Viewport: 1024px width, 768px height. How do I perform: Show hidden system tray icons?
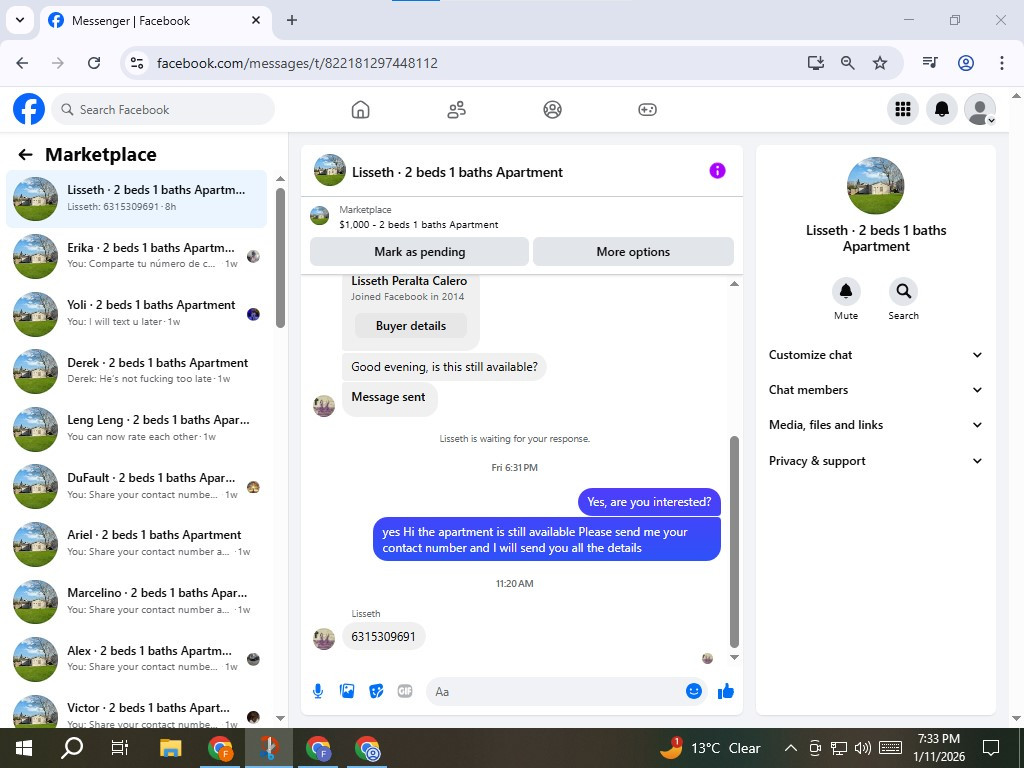pos(790,748)
